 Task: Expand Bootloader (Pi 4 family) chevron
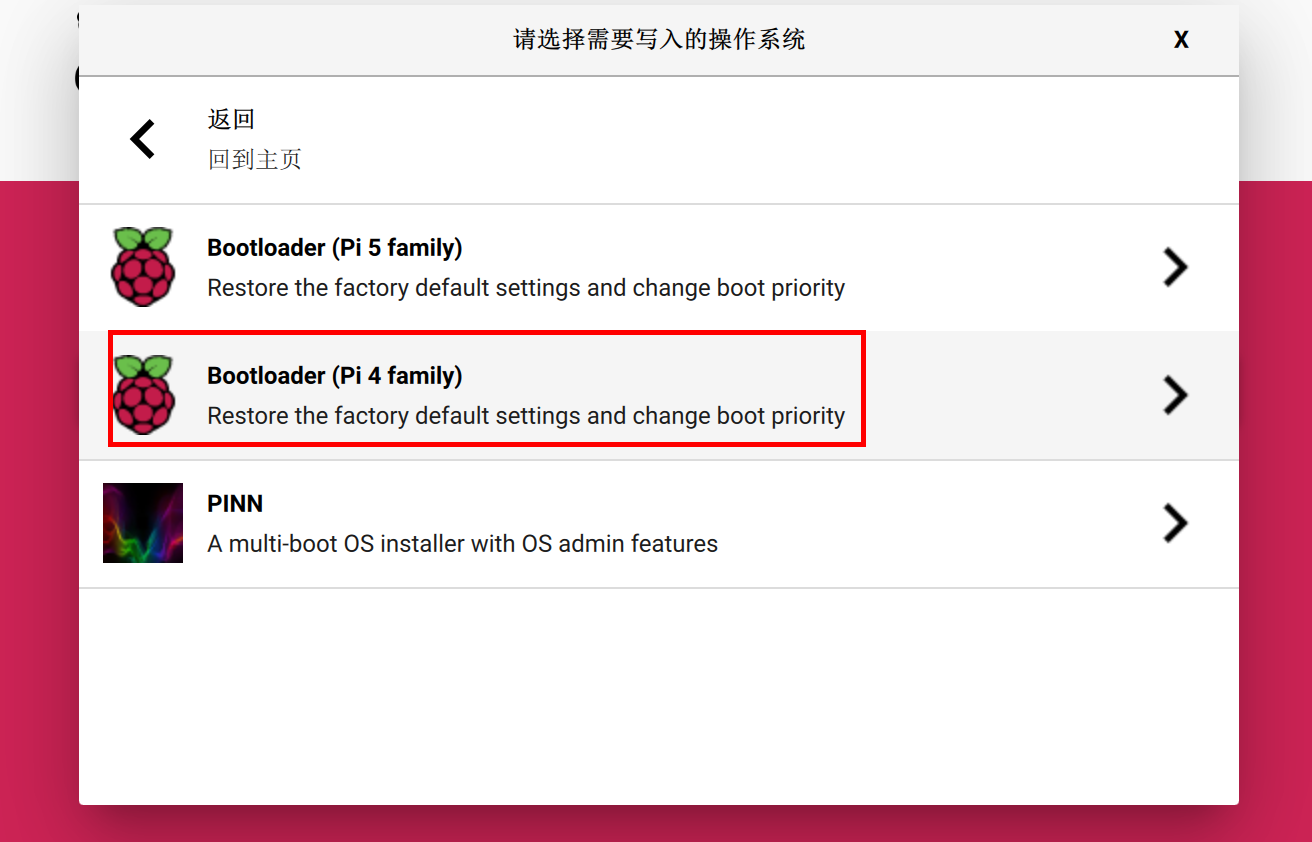tap(1175, 395)
